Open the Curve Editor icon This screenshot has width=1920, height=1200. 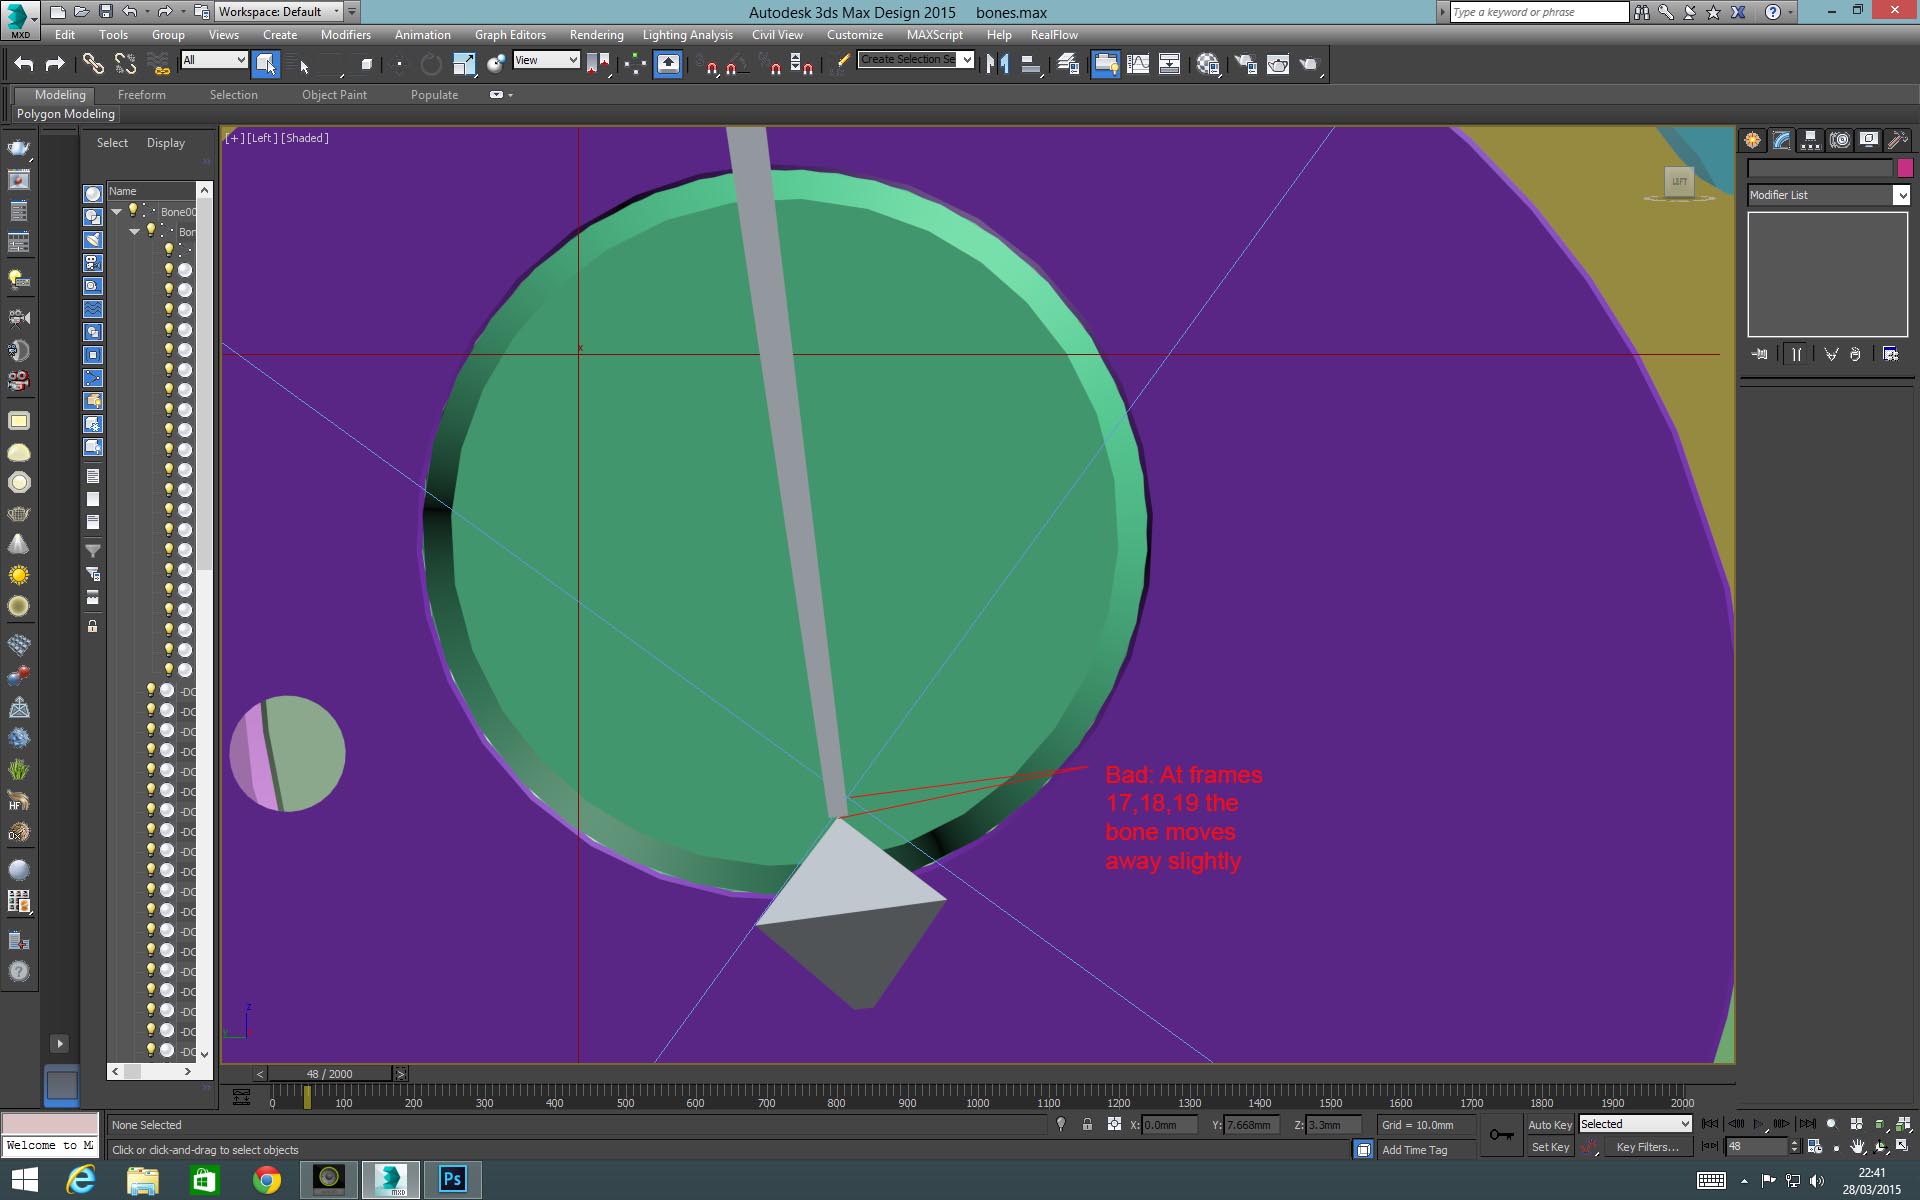[x=1138, y=64]
